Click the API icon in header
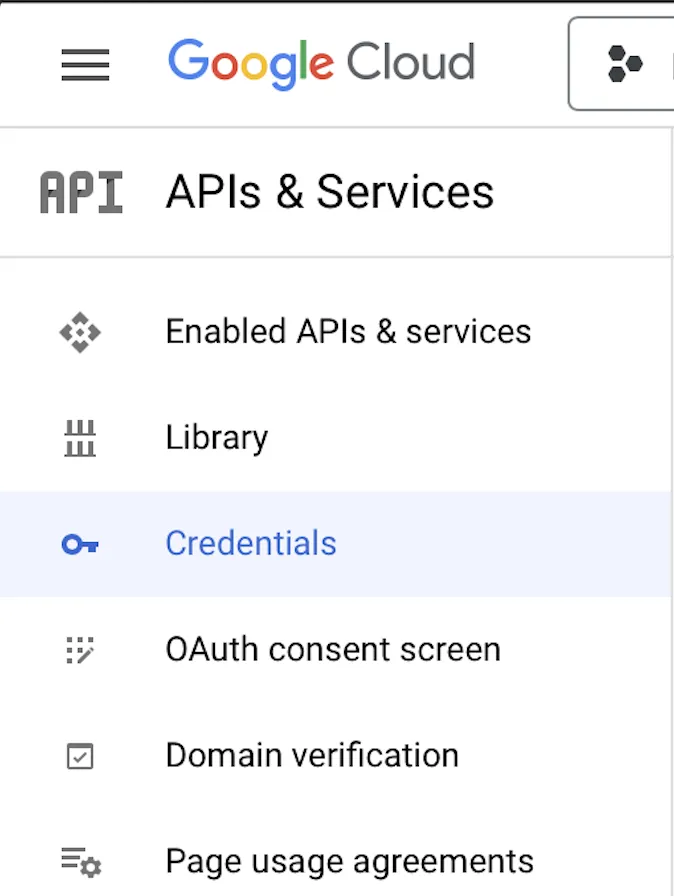 click(x=81, y=192)
